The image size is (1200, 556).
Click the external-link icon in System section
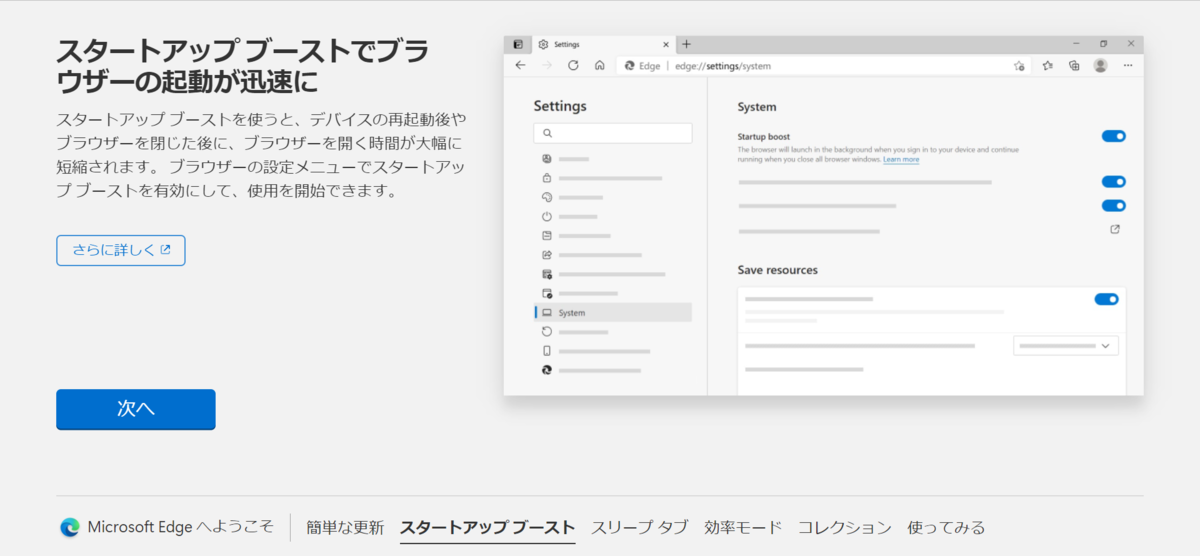tap(1115, 229)
